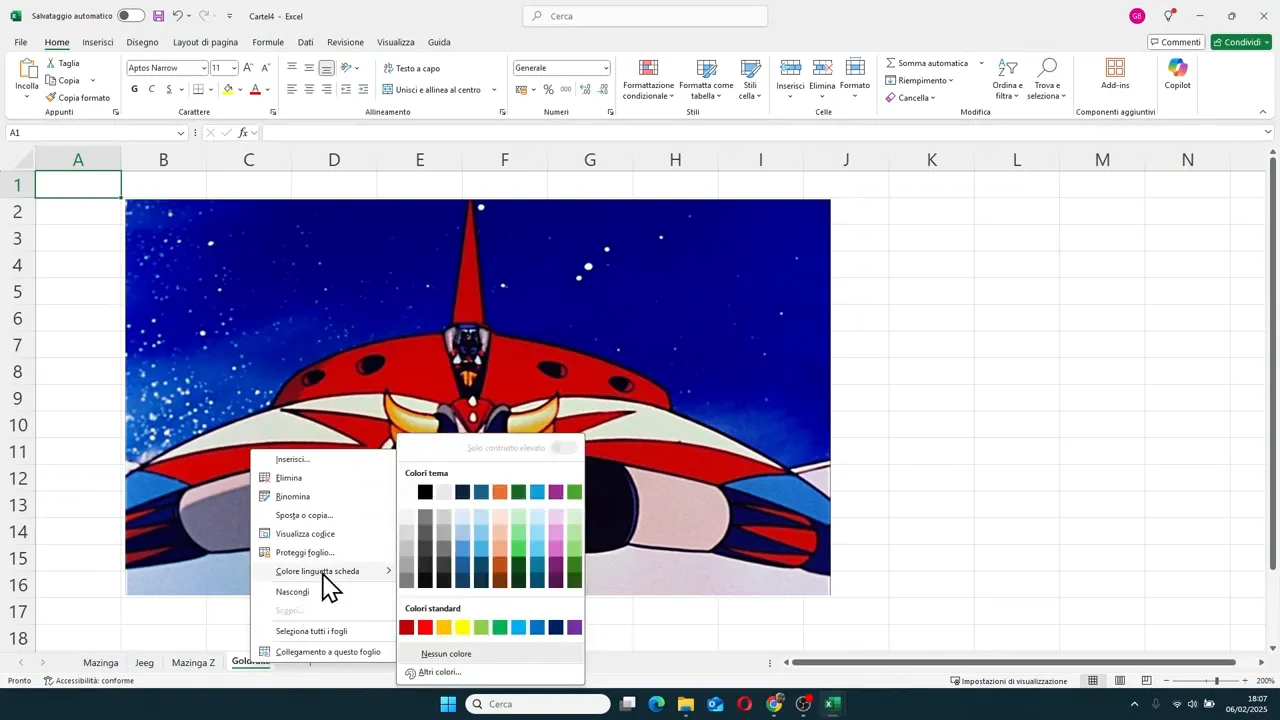
Task: Apply bold with the G button
Action: point(135,89)
